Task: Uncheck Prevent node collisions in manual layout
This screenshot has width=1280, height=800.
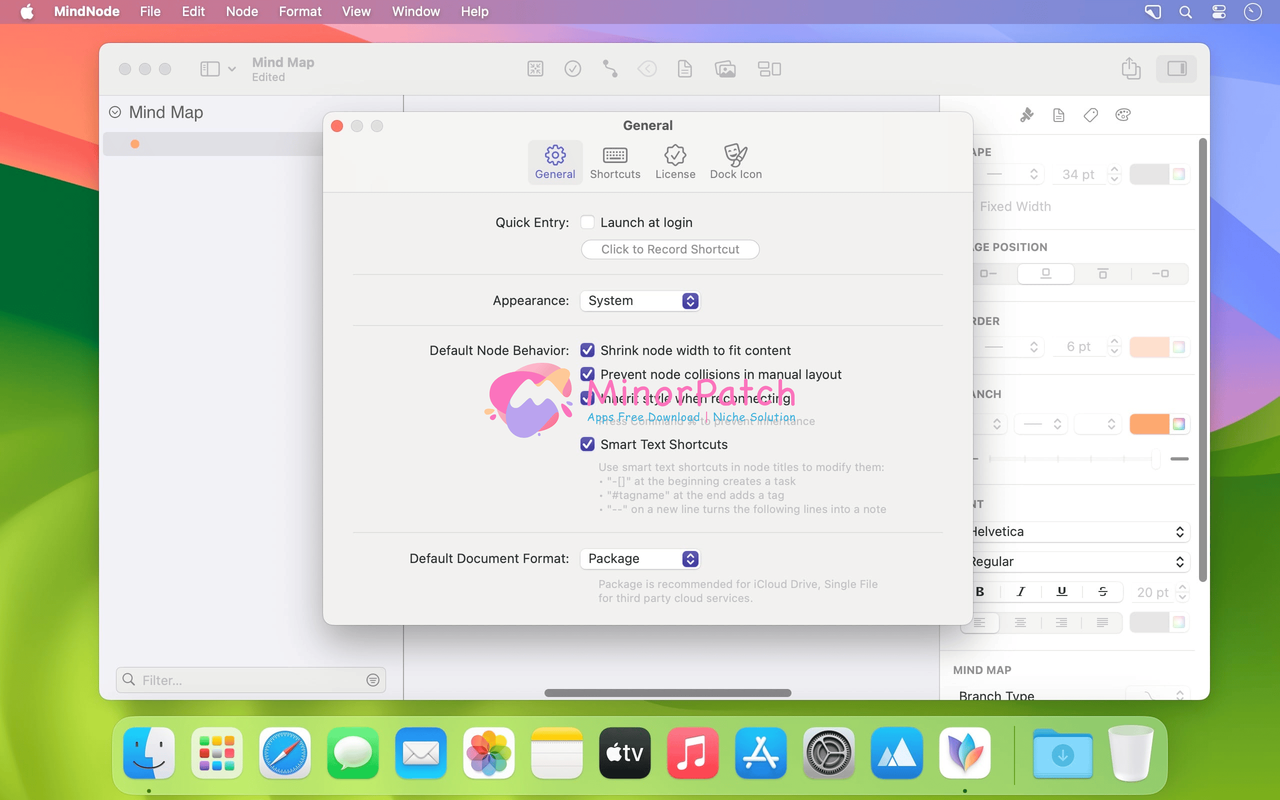Action: [588, 374]
